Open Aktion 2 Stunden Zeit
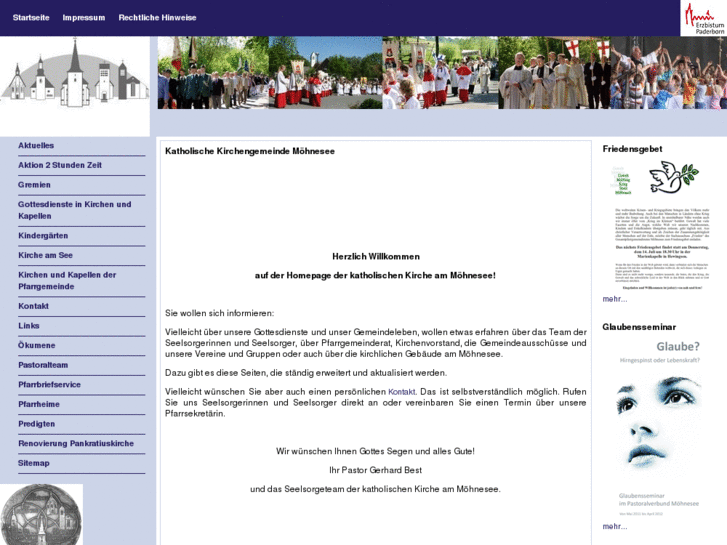The image size is (727, 545). tap(60, 165)
